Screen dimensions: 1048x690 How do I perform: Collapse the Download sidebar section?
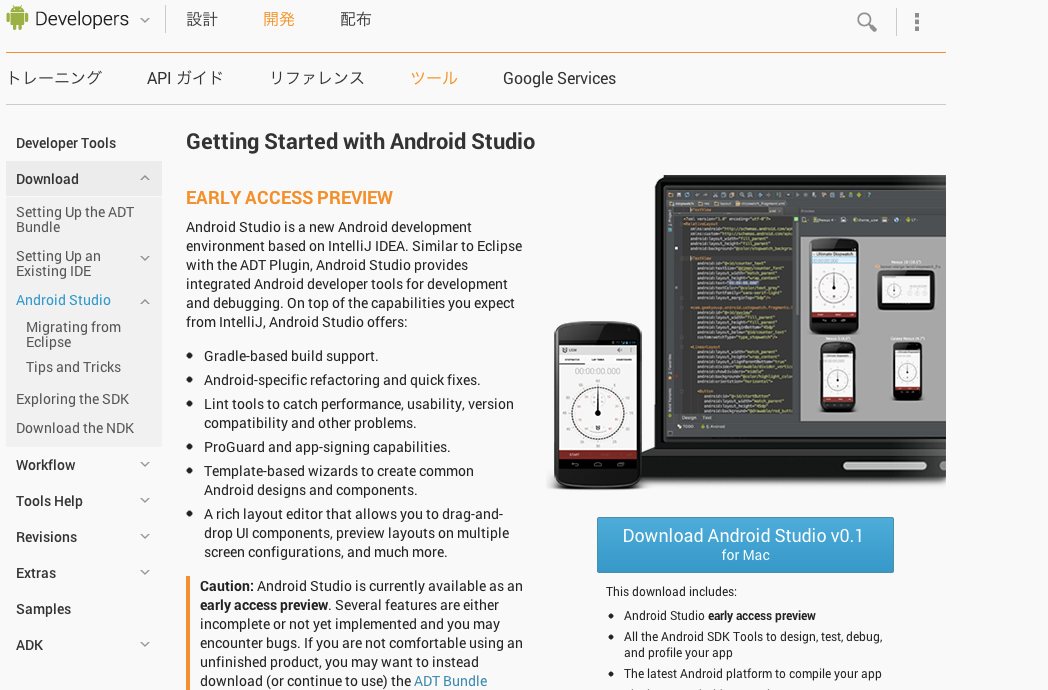[x=145, y=179]
